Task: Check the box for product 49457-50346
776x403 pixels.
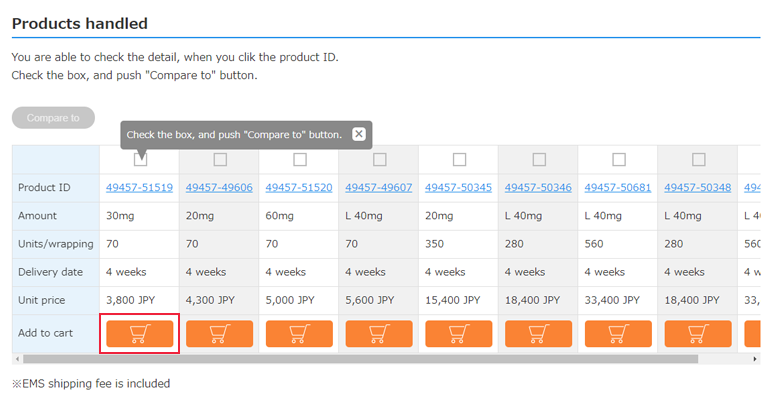Action: click(x=539, y=159)
